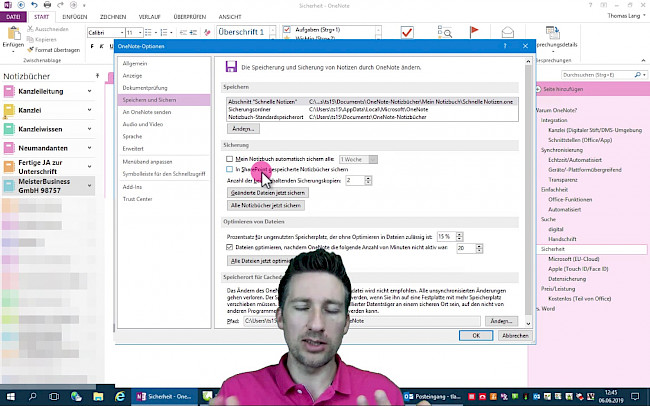
Task: Switch to the EINFÜGEN ribbon tab
Action: point(75,17)
